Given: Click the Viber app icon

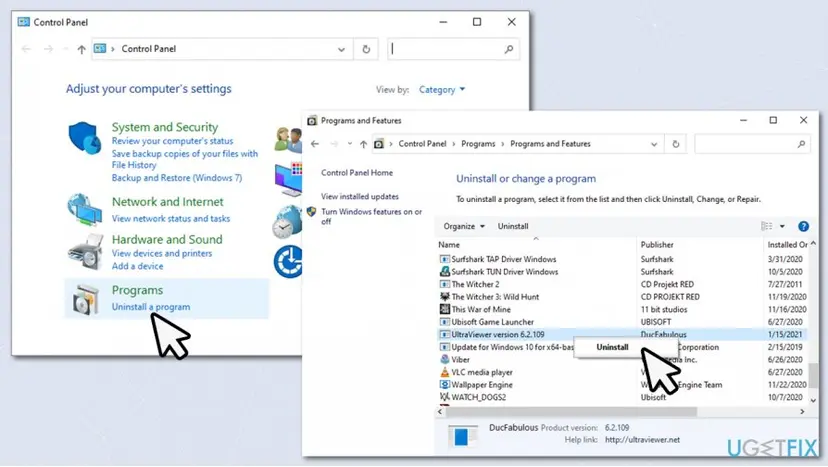Looking at the screenshot, I should 445,359.
